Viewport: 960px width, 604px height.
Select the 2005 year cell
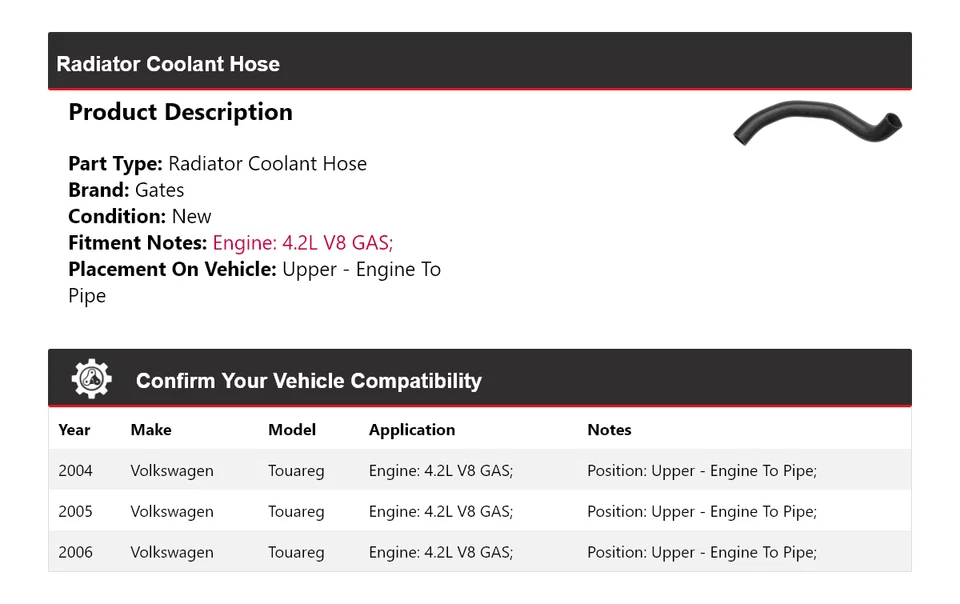75,512
